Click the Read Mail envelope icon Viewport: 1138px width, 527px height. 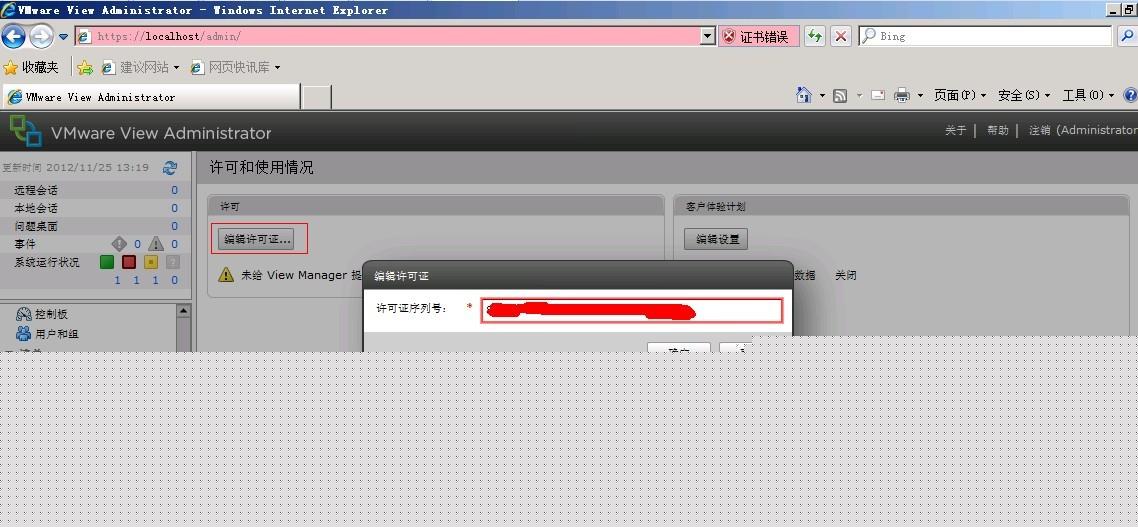pyautogui.click(x=877, y=95)
